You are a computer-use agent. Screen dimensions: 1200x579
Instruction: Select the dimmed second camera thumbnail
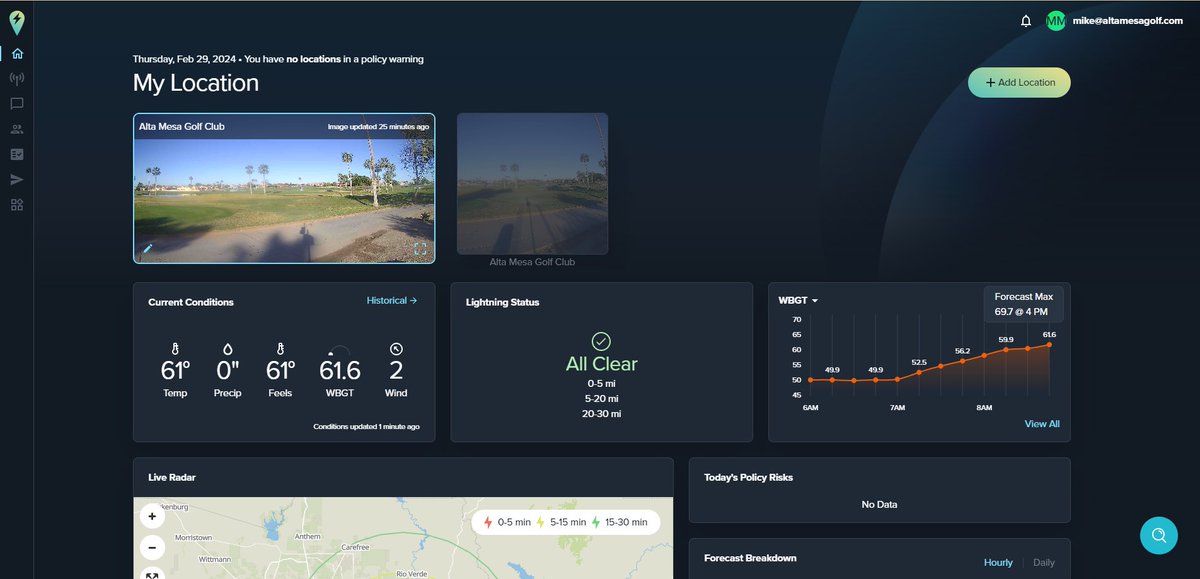[532, 183]
